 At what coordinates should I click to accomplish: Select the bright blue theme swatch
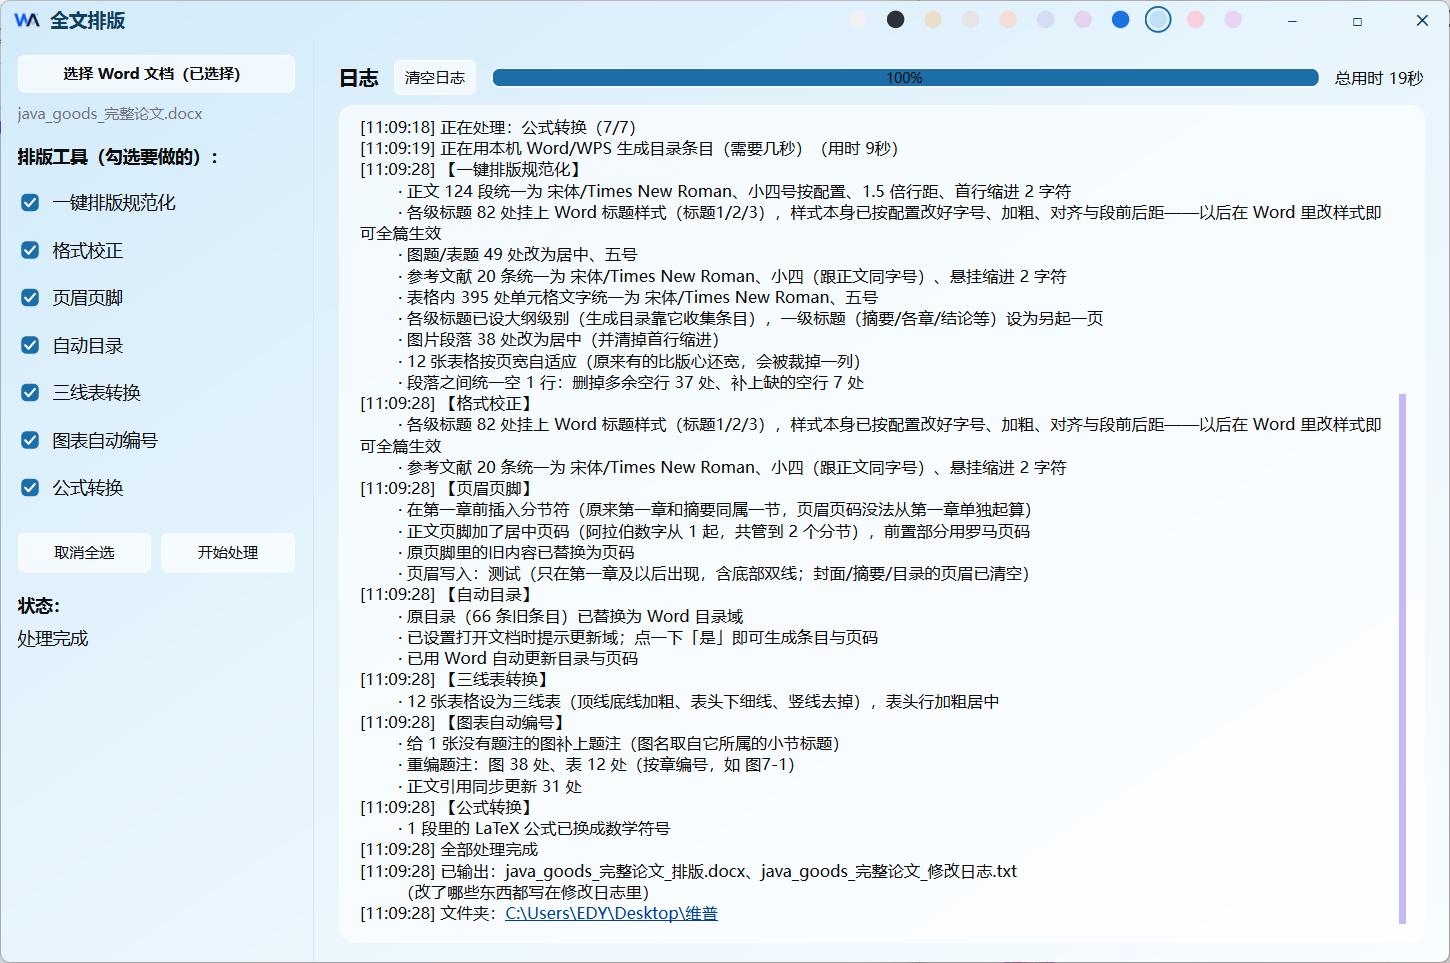(1121, 19)
